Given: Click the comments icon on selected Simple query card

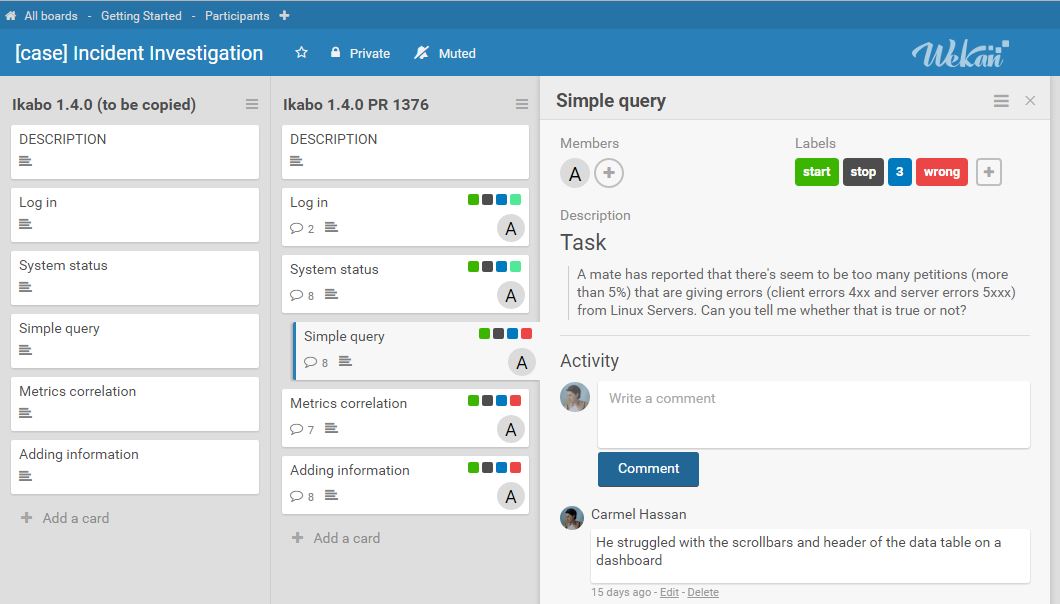Looking at the screenshot, I should point(310,362).
